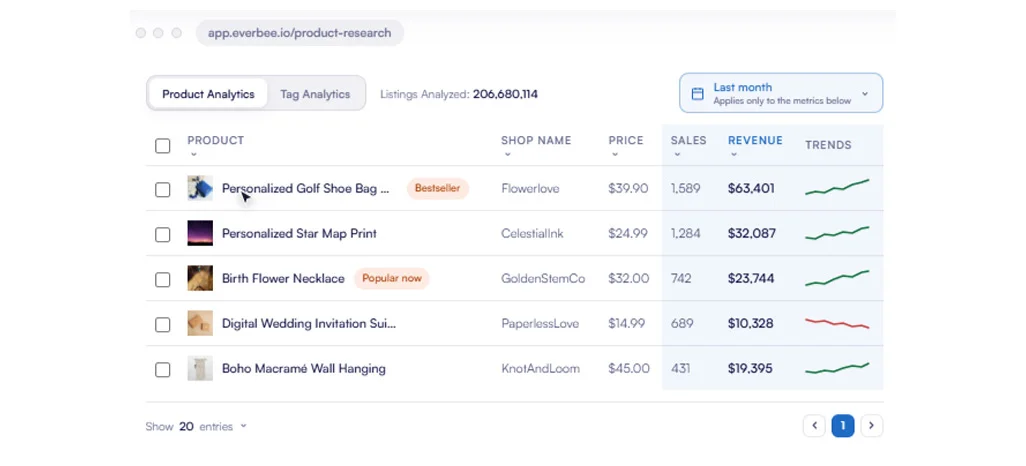Click the 1,284 sales value
1026x466 pixels.
[x=686, y=234]
